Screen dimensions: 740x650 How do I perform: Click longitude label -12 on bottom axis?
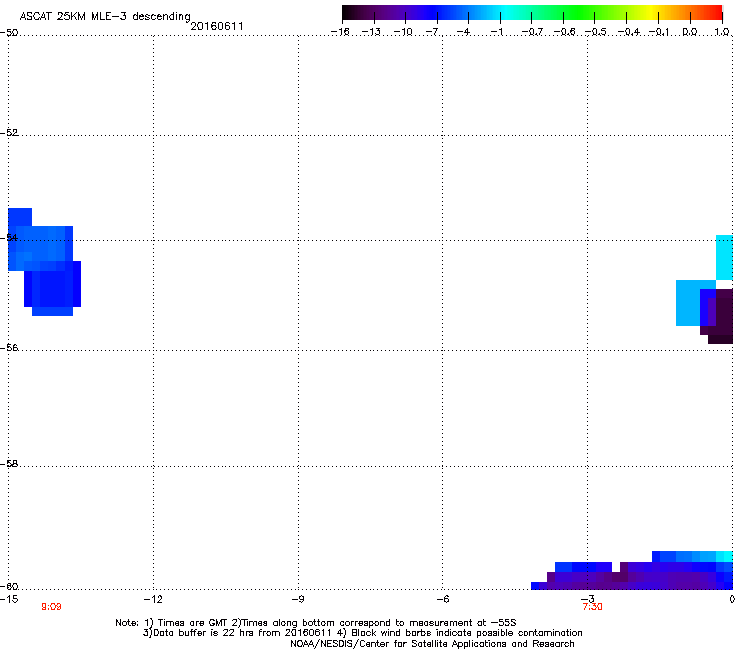[x=153, y=599]
